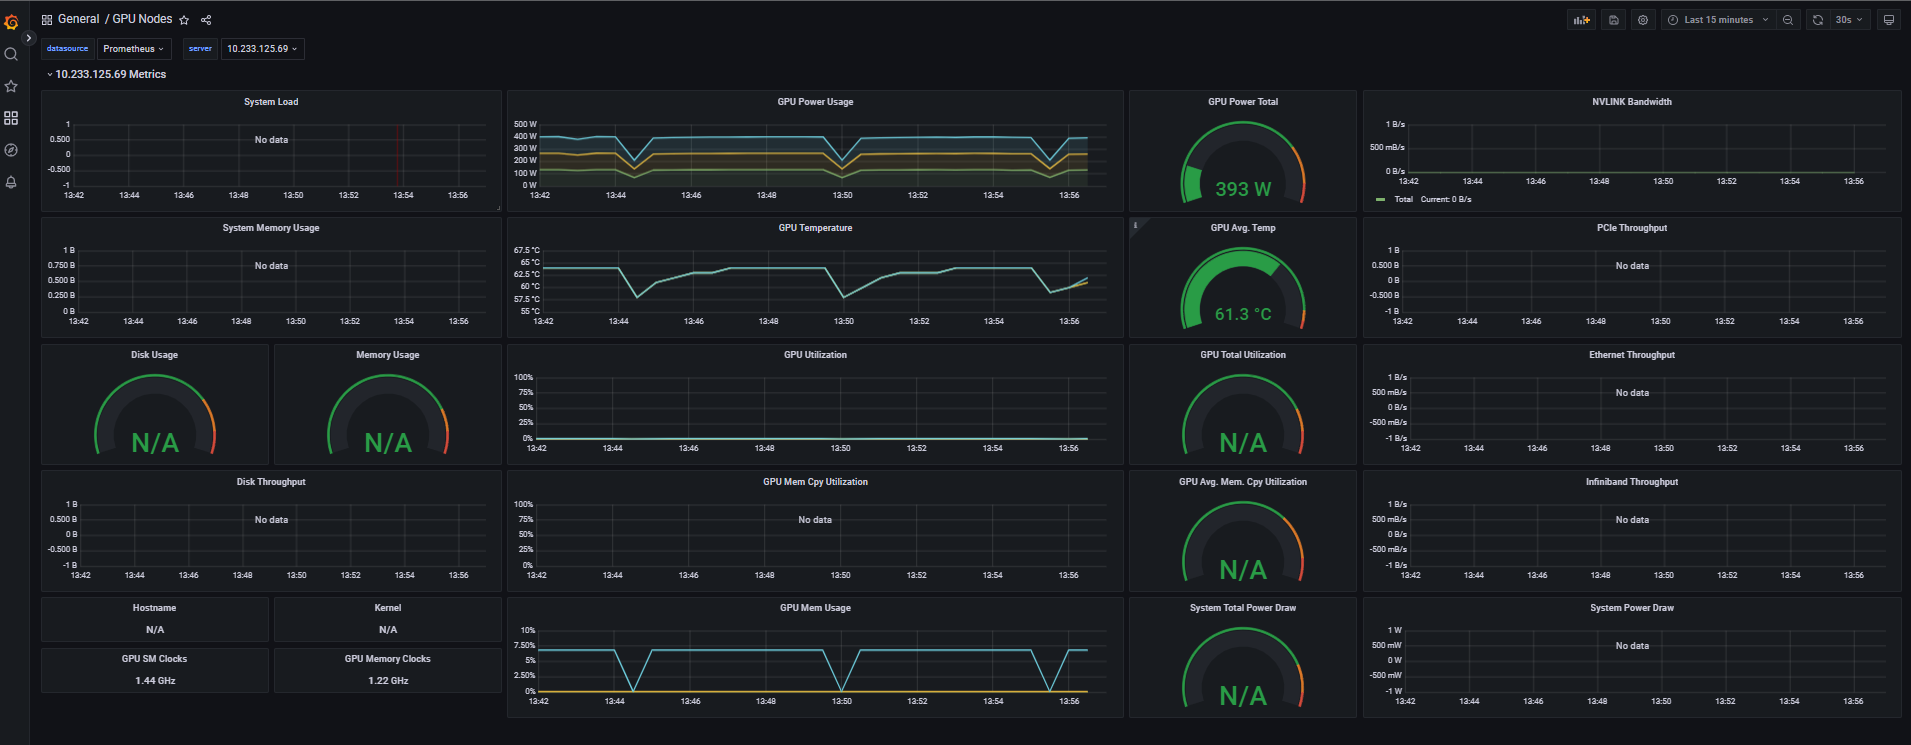This screenshot has width=1911, height=745.
Task: Open the GPU Power Usage panel title menu
Action: (815, 102)
